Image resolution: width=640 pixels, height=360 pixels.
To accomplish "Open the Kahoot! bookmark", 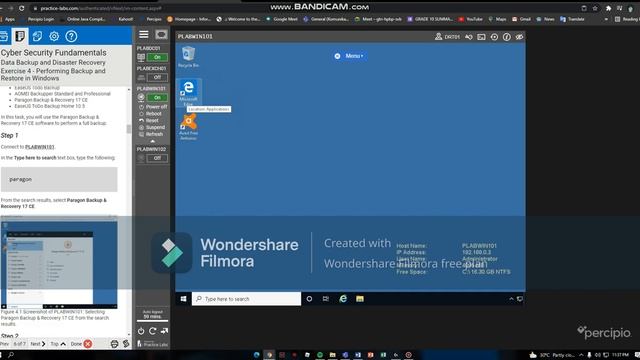I will (122, 19).
